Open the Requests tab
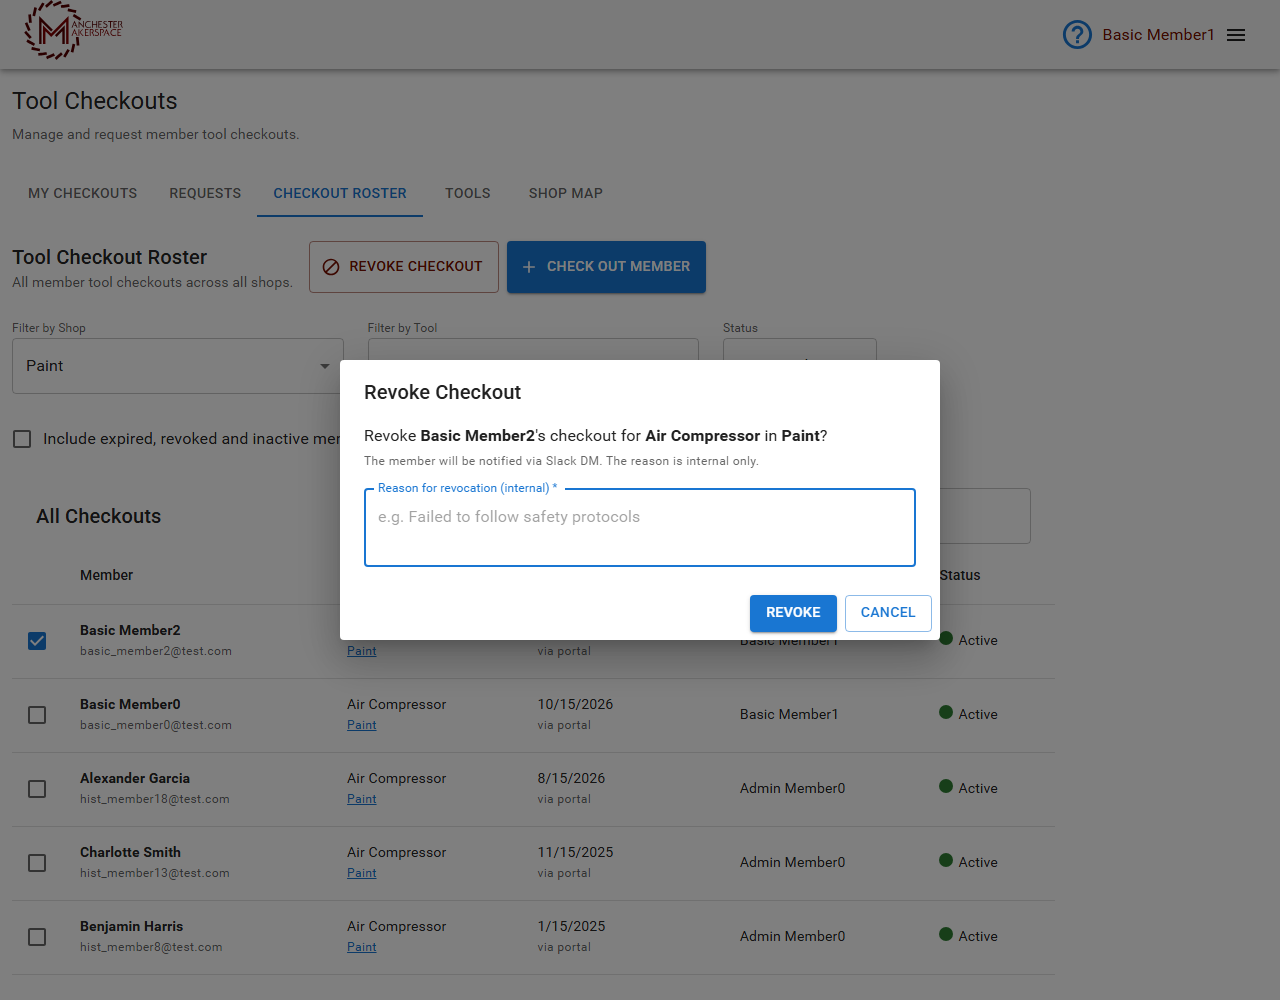The image size is (1280, 1000). pos(205,193)
